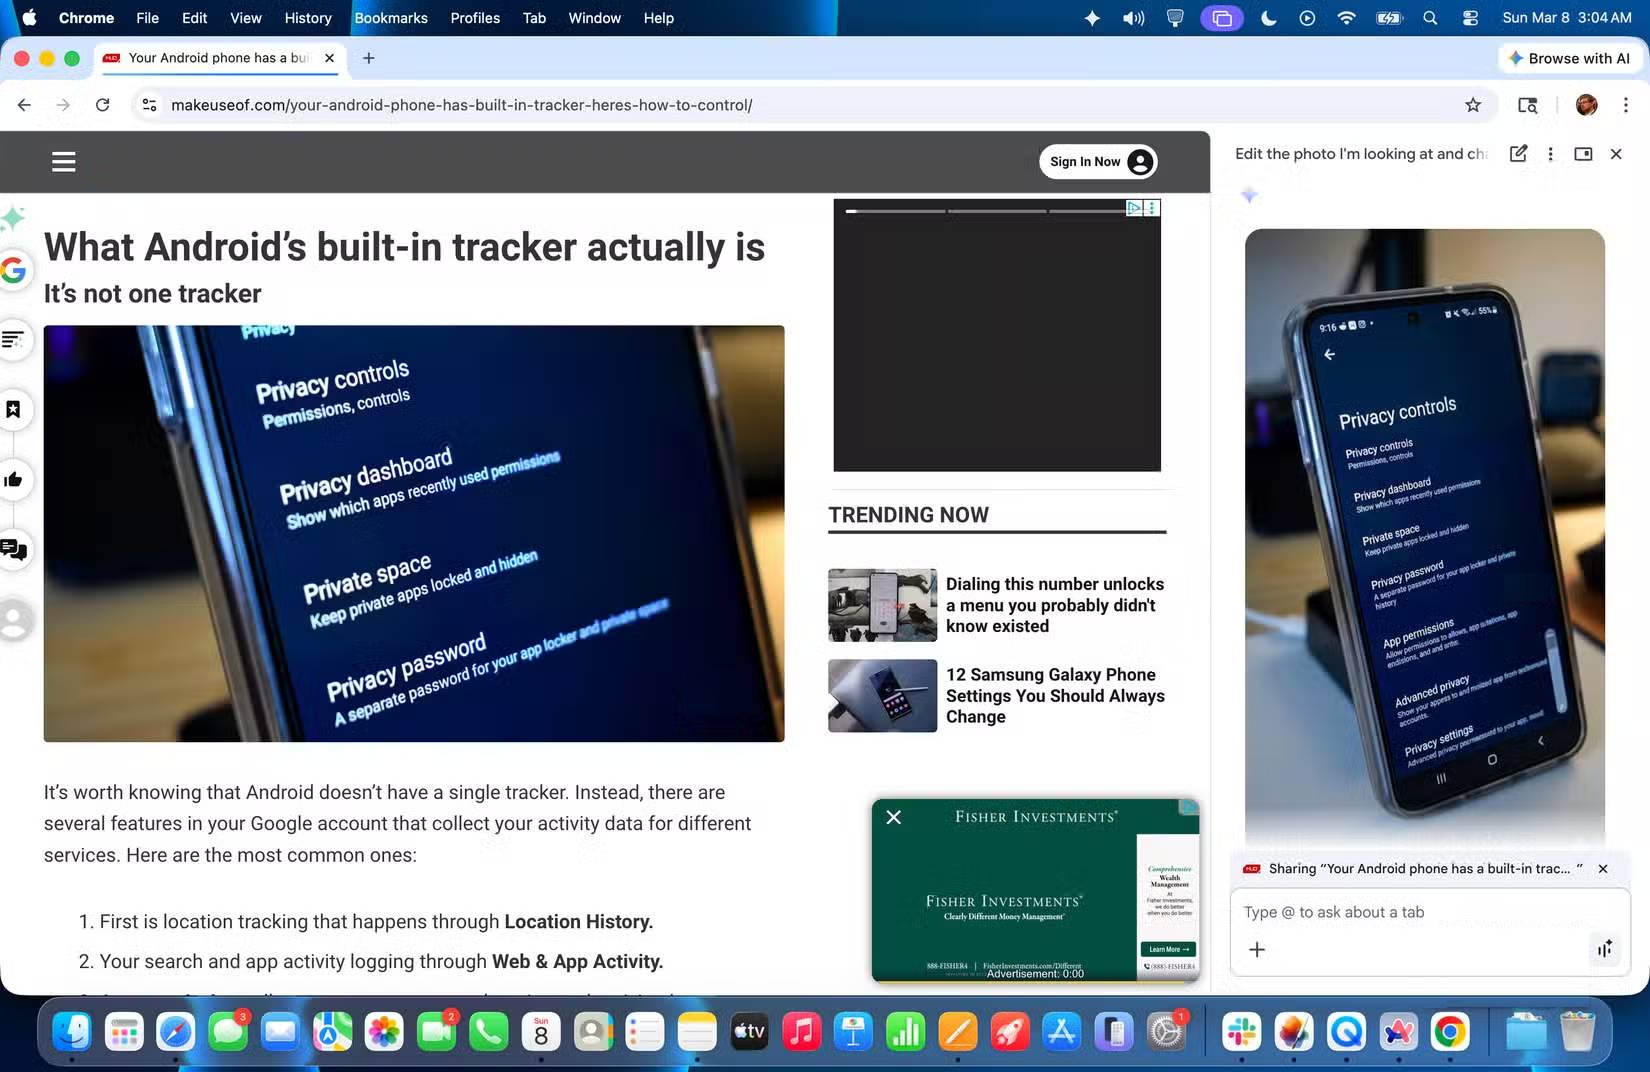Open Chrome's three-dot customization menu
This screenshot has height=1072, width=1650.
(x=1628, y=104)
